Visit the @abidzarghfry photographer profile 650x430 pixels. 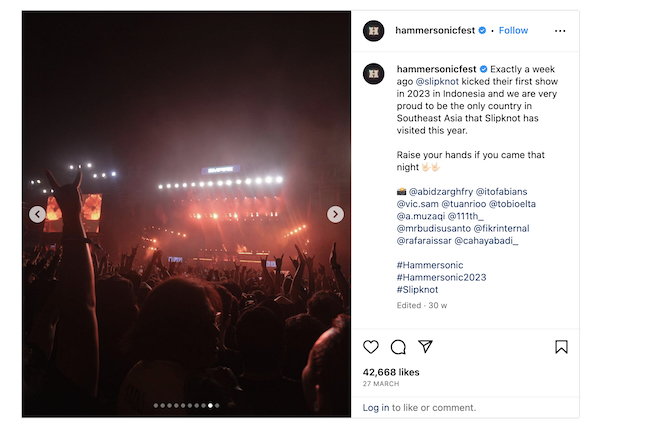pos(440,190)
